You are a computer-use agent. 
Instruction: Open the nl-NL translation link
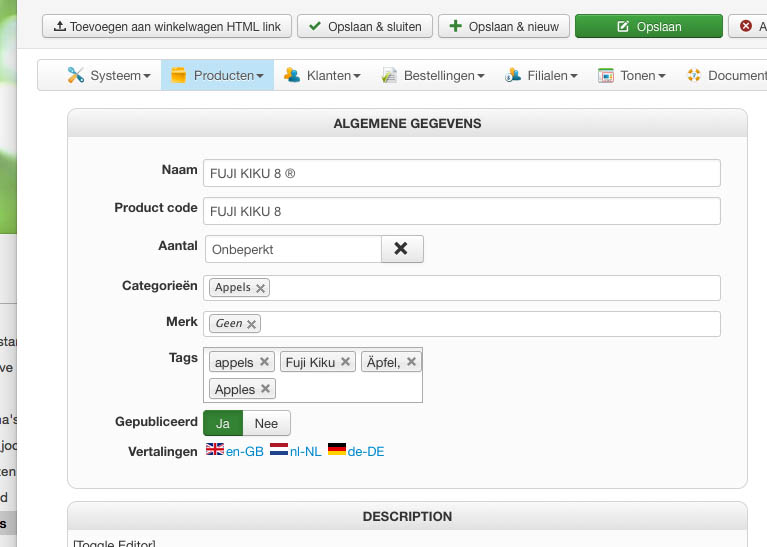[x=306, y=451]
